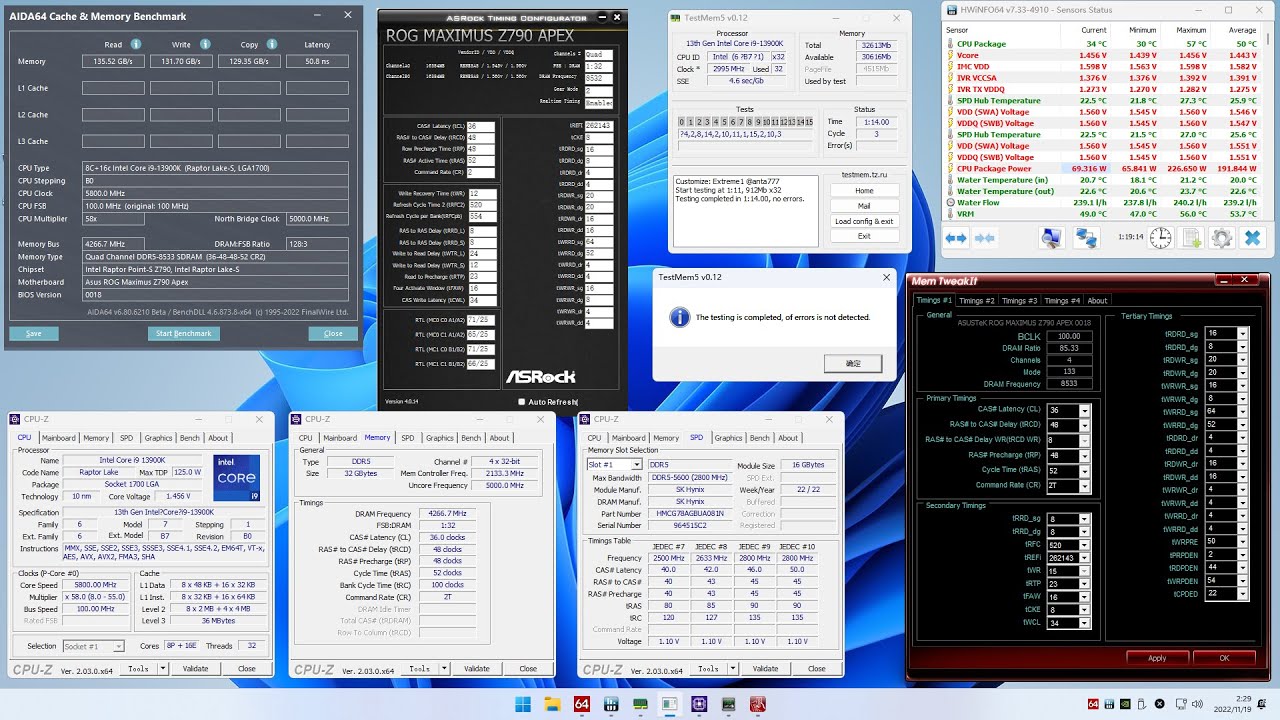Click Load config & exit in TestMem5
1280x720 pixels.
click(x=864, y=221)
